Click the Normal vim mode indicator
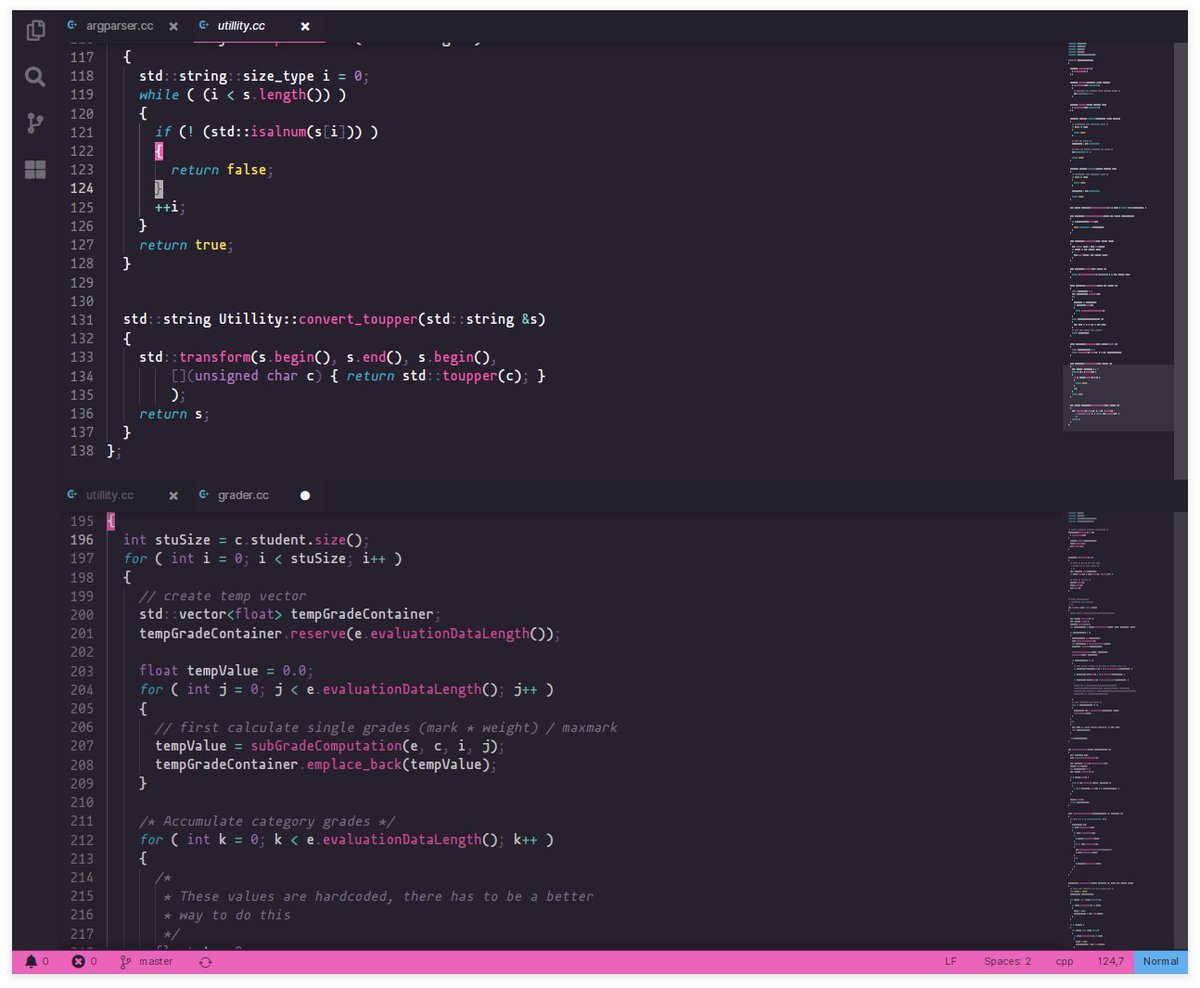Viewport: 1200px width, 988px height. [1161, 961]
